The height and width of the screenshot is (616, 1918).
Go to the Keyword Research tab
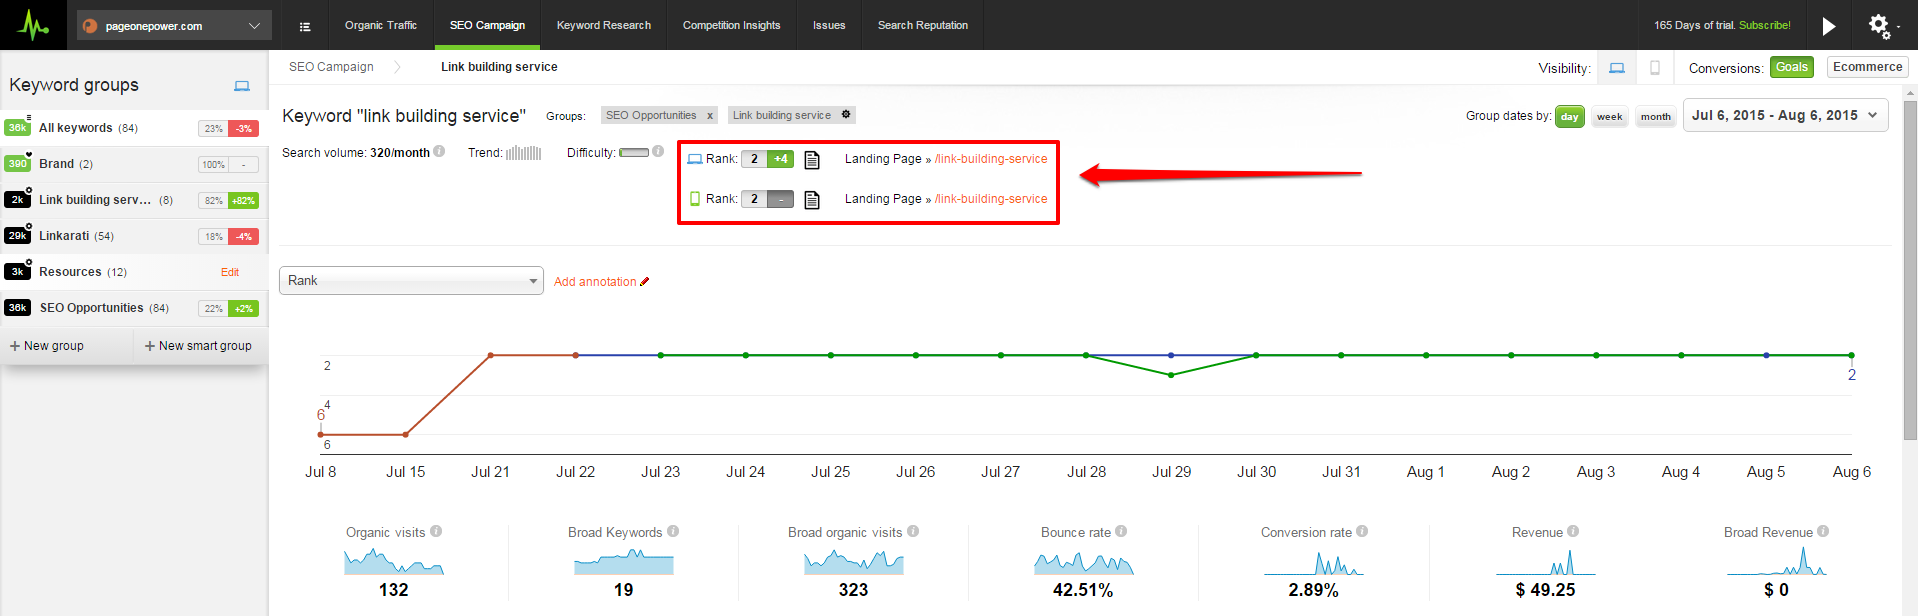(x=603, y=26)
